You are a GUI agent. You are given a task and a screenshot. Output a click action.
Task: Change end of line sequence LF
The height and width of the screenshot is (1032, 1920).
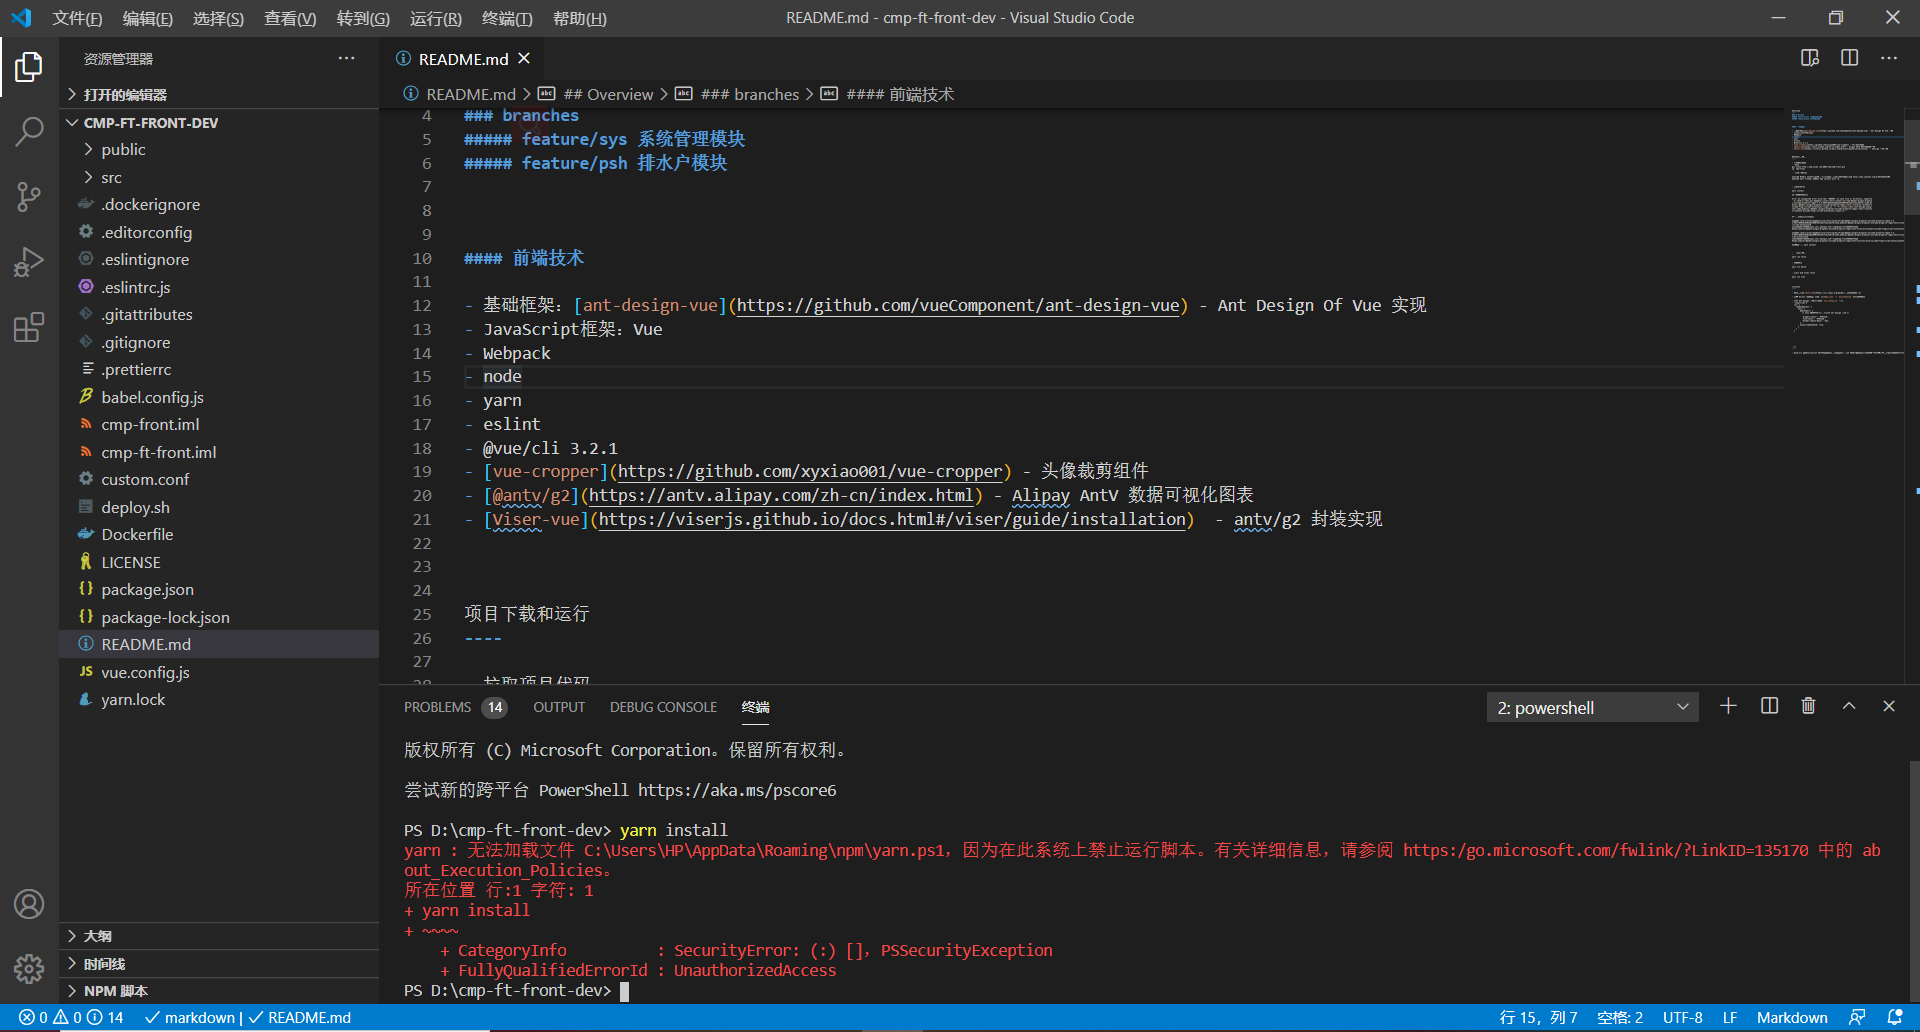pos(1730,1018)
